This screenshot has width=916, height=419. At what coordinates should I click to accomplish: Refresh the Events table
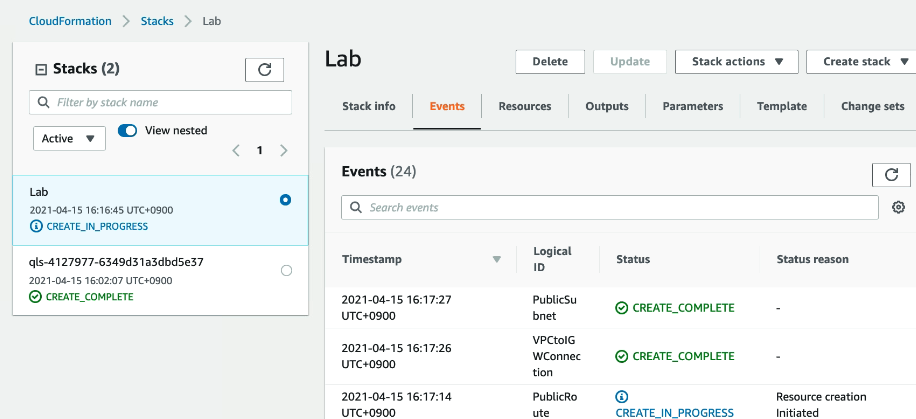tap(891, 175)
